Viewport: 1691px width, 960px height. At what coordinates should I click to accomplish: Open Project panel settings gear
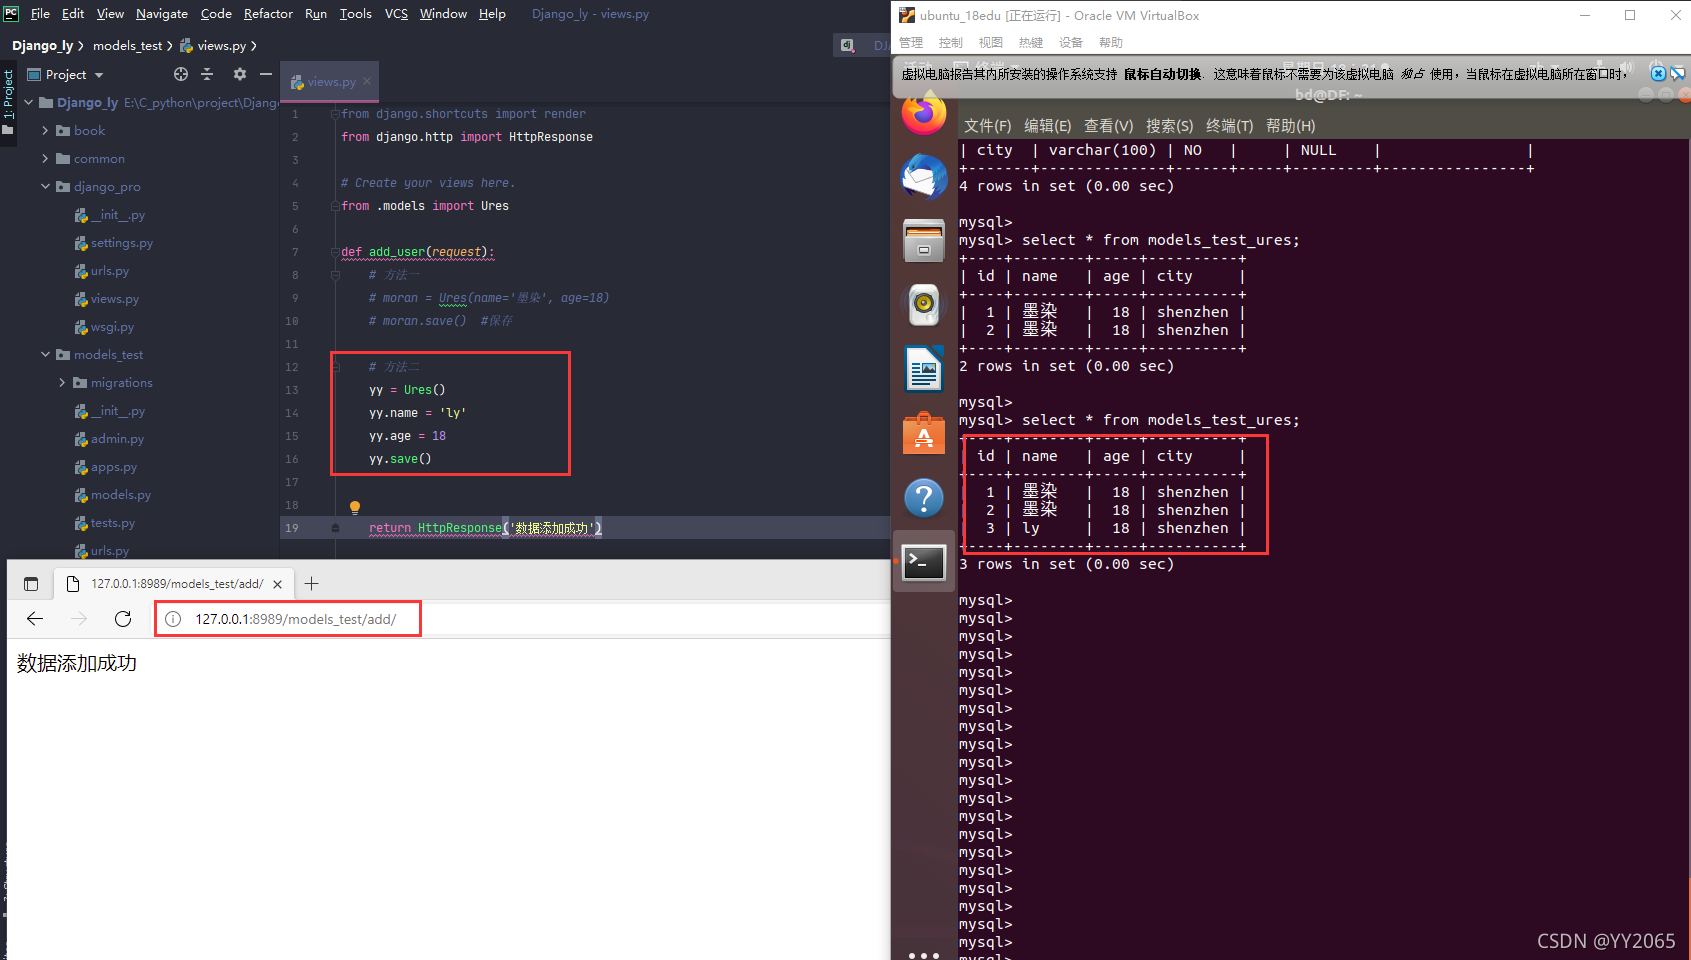click(x=239, y=74)
